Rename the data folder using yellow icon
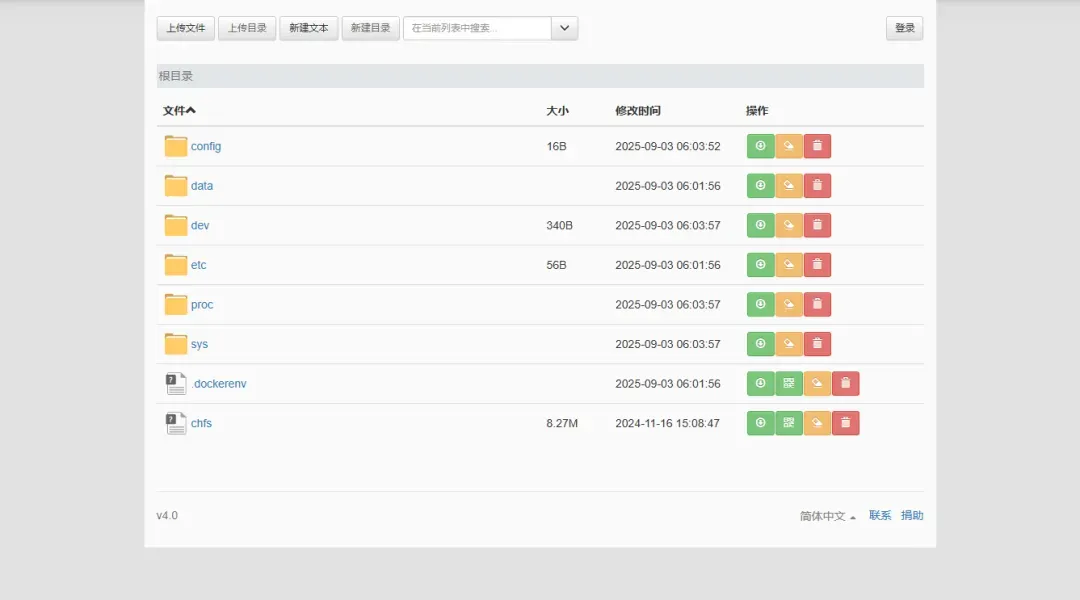This screenshot has height=600, width=1080. pos(788,185)
